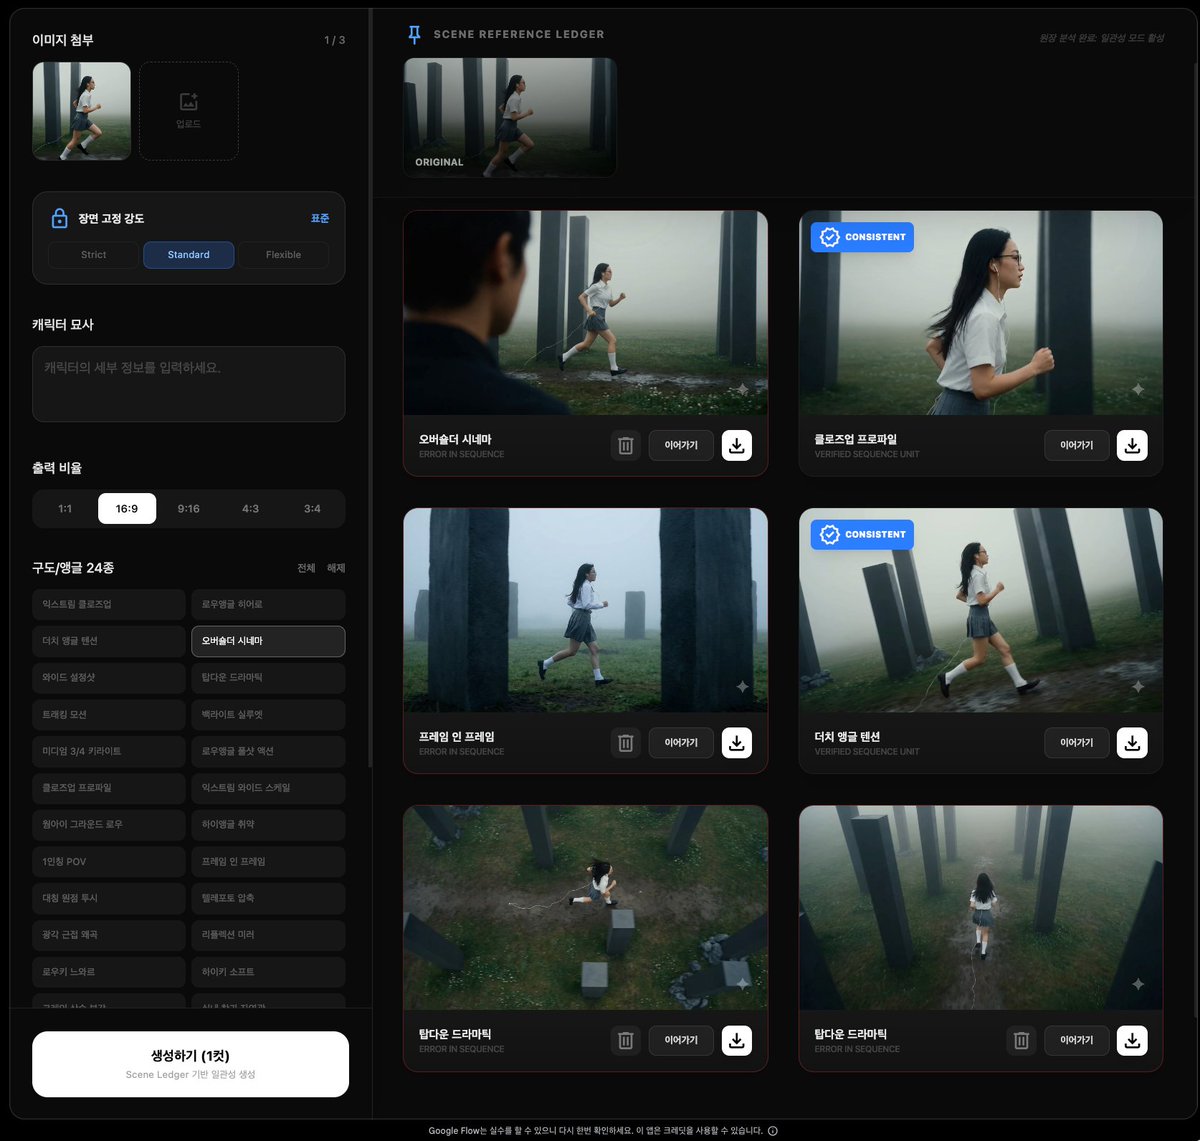Open the 클로즈업 프로파일 result image
1200x1141 pixels.
pyautogui.click(x=981, y=313)
